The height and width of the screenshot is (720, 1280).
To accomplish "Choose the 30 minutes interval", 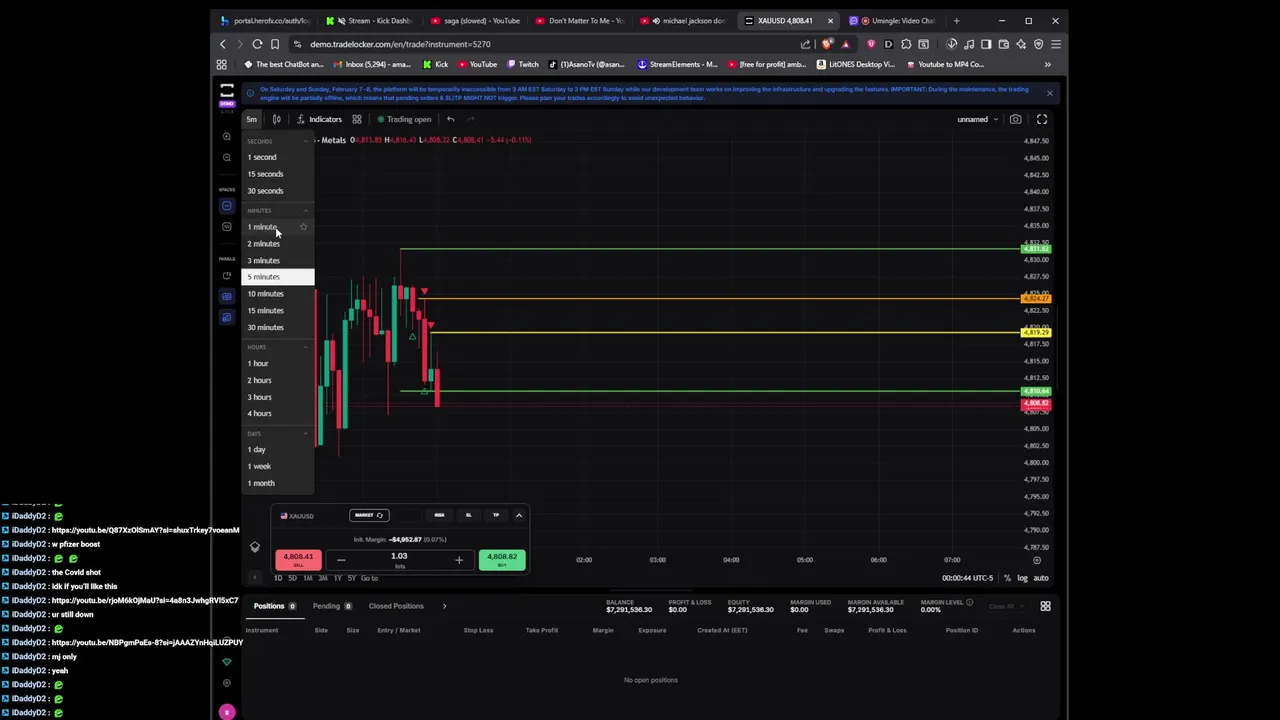I will tap(266, 327).
